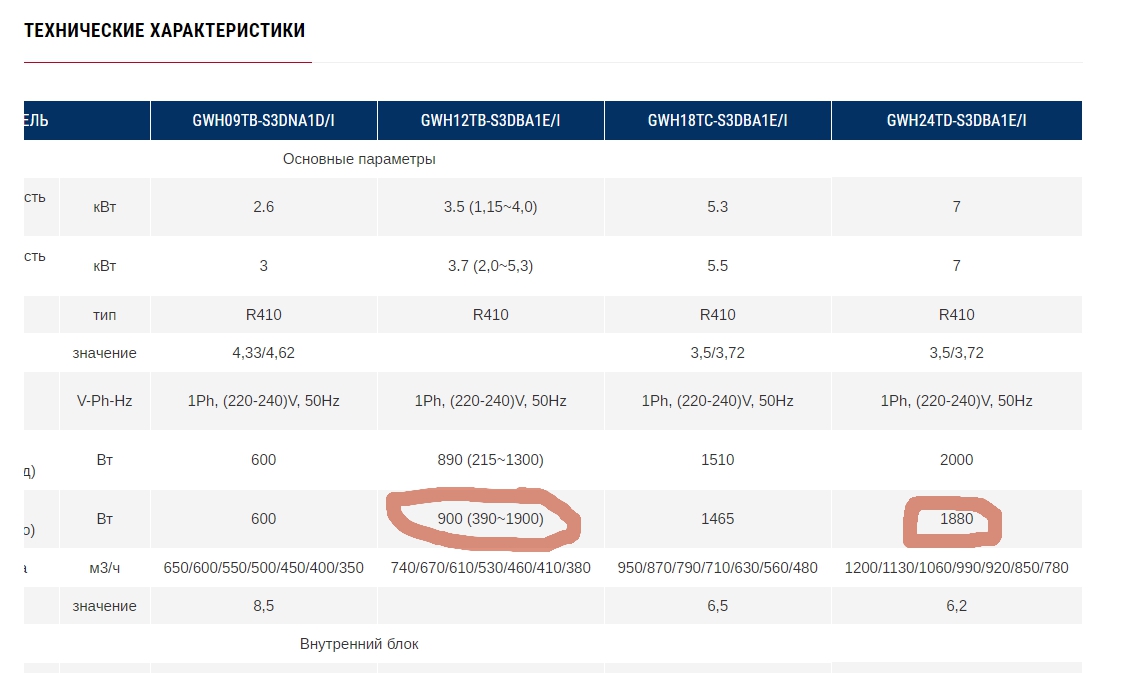Click cell value 8,5
Screen dimensions: 1132x673
click(264, 607)
